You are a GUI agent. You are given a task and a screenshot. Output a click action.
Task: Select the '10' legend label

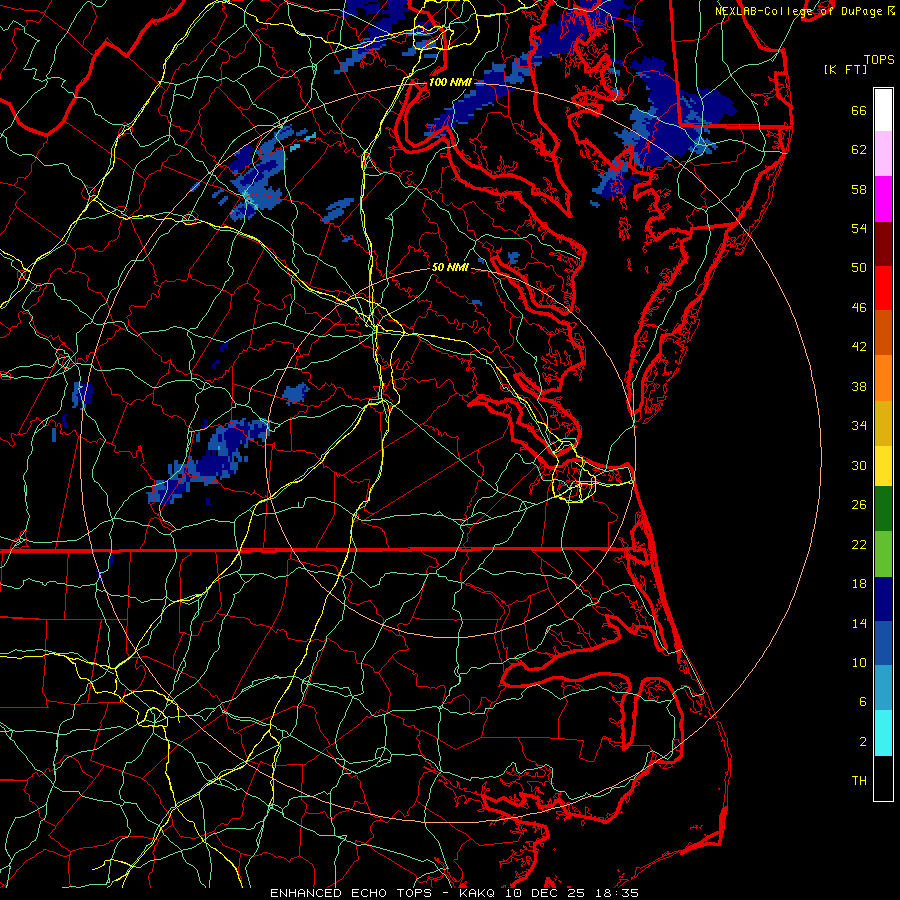pos(859,662)
